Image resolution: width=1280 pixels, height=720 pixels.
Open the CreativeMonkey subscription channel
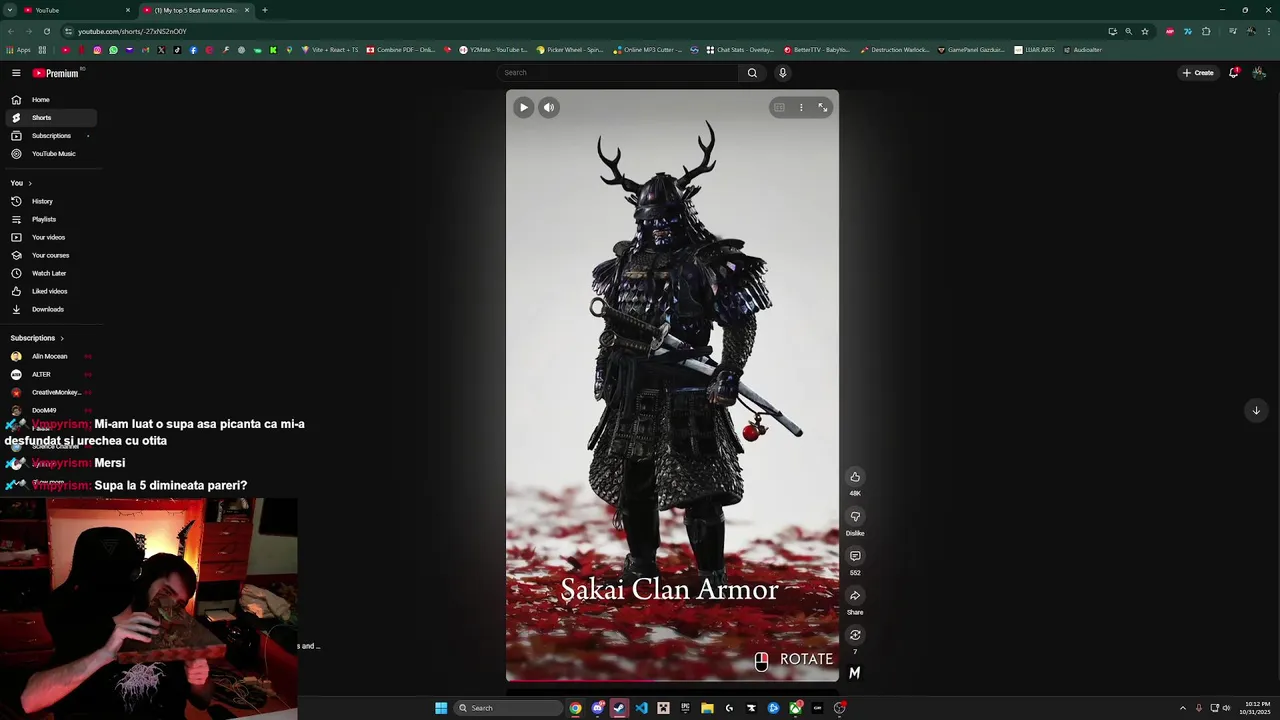tap(50, 392)
